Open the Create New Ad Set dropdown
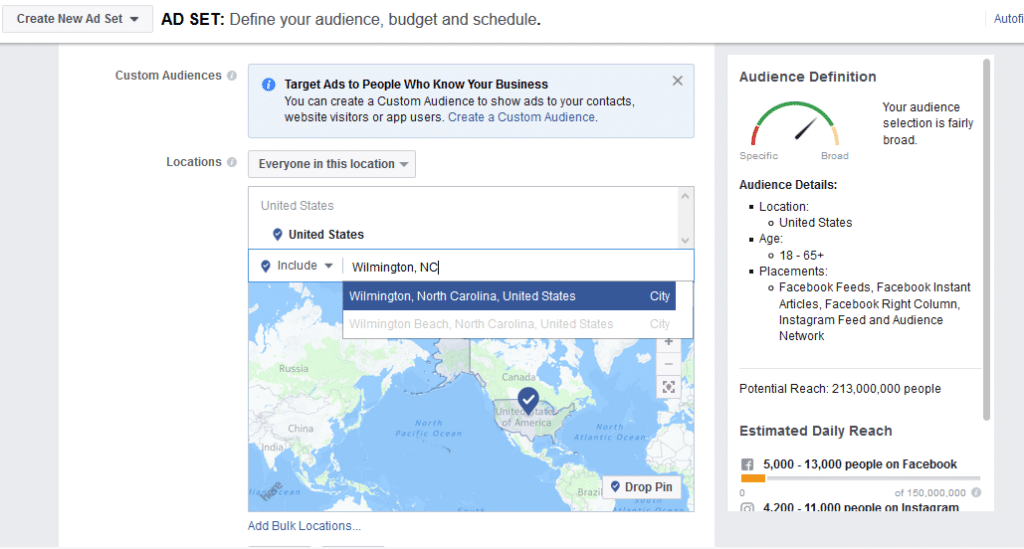Image resolution: width=1024 pixels, height=549 pixels. tap(77, 19)
